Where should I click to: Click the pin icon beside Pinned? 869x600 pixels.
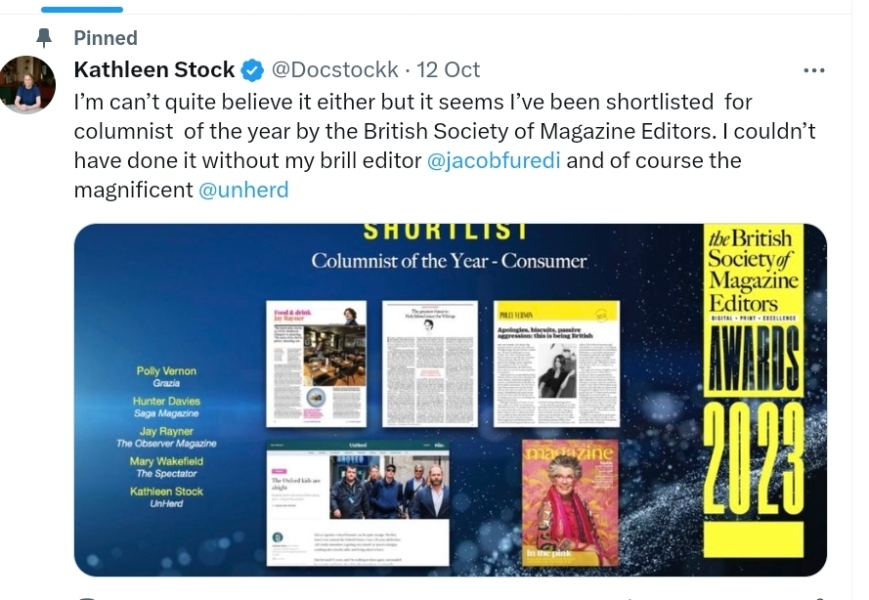click(43, 38)
